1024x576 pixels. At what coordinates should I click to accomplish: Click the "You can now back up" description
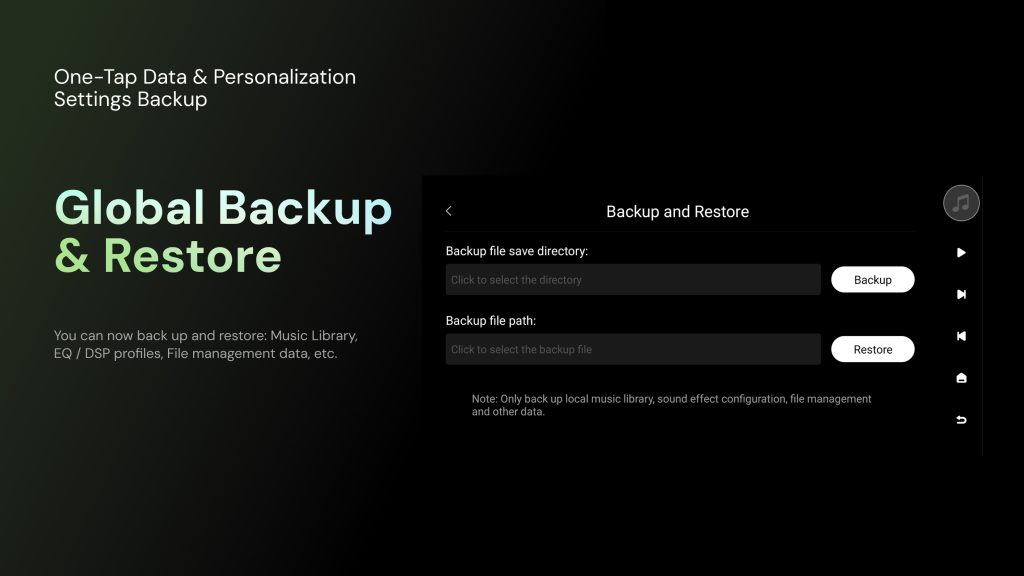point(205,334)
